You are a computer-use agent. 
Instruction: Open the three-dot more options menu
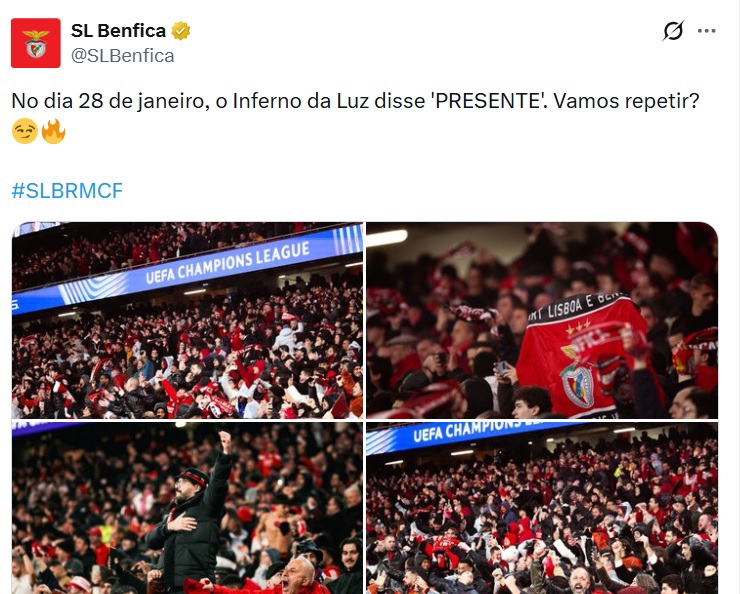point(707,31)
